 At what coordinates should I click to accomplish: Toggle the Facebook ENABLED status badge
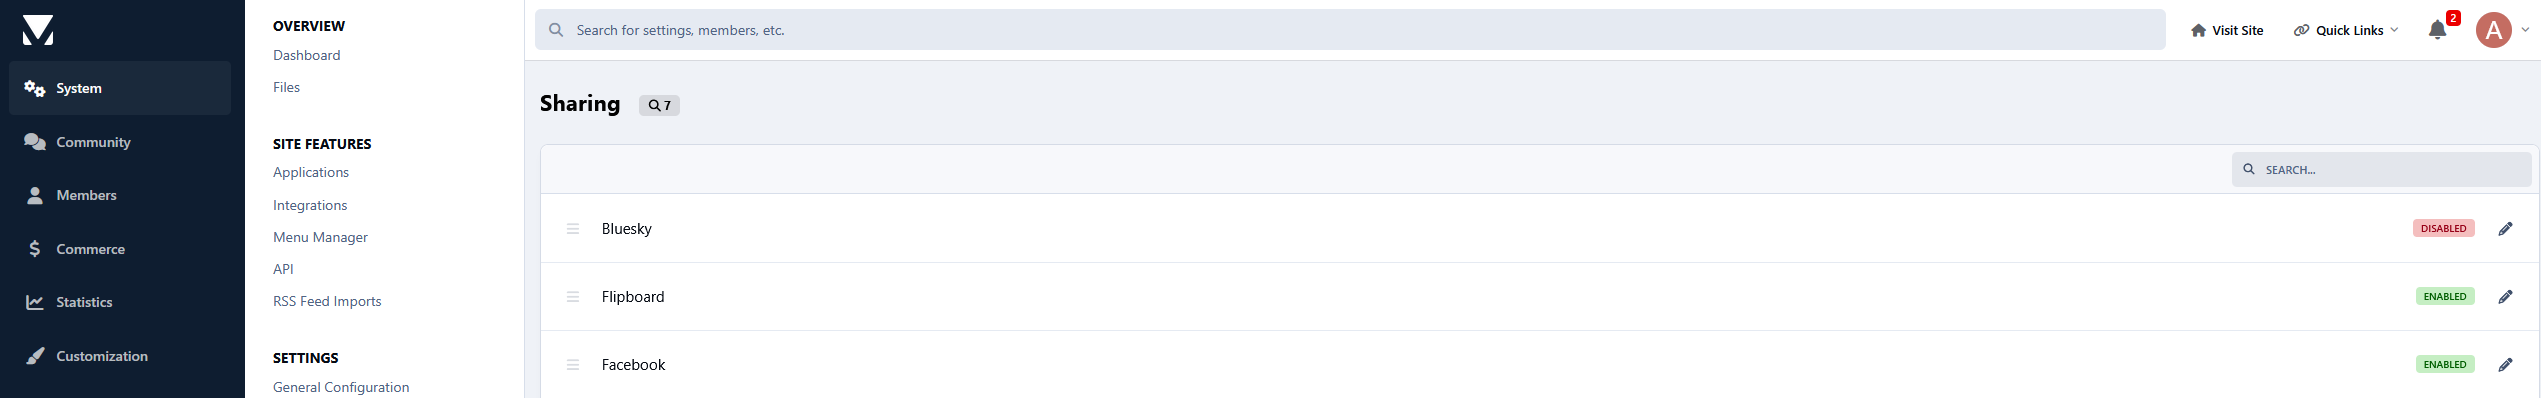point(2444,365)
